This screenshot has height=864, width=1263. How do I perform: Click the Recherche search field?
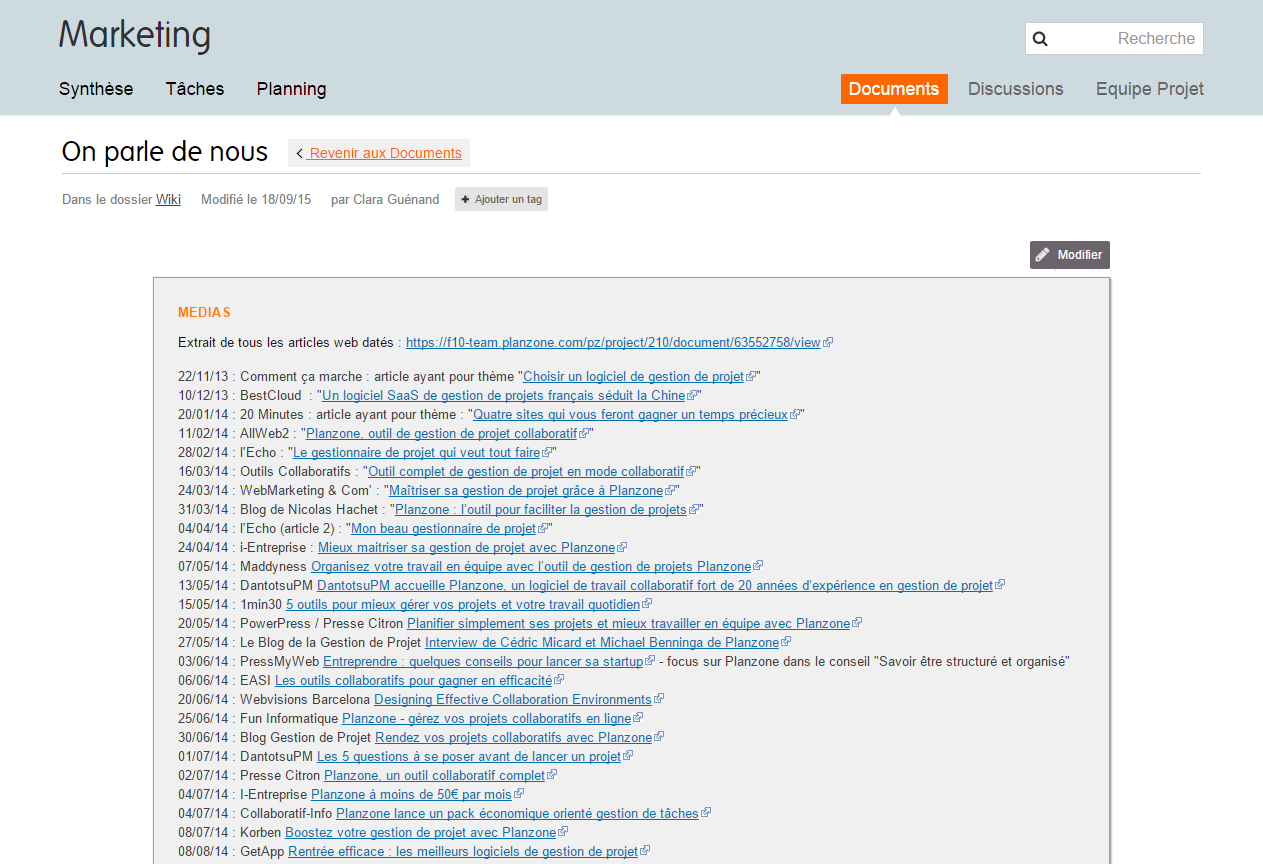point(1114,39)
